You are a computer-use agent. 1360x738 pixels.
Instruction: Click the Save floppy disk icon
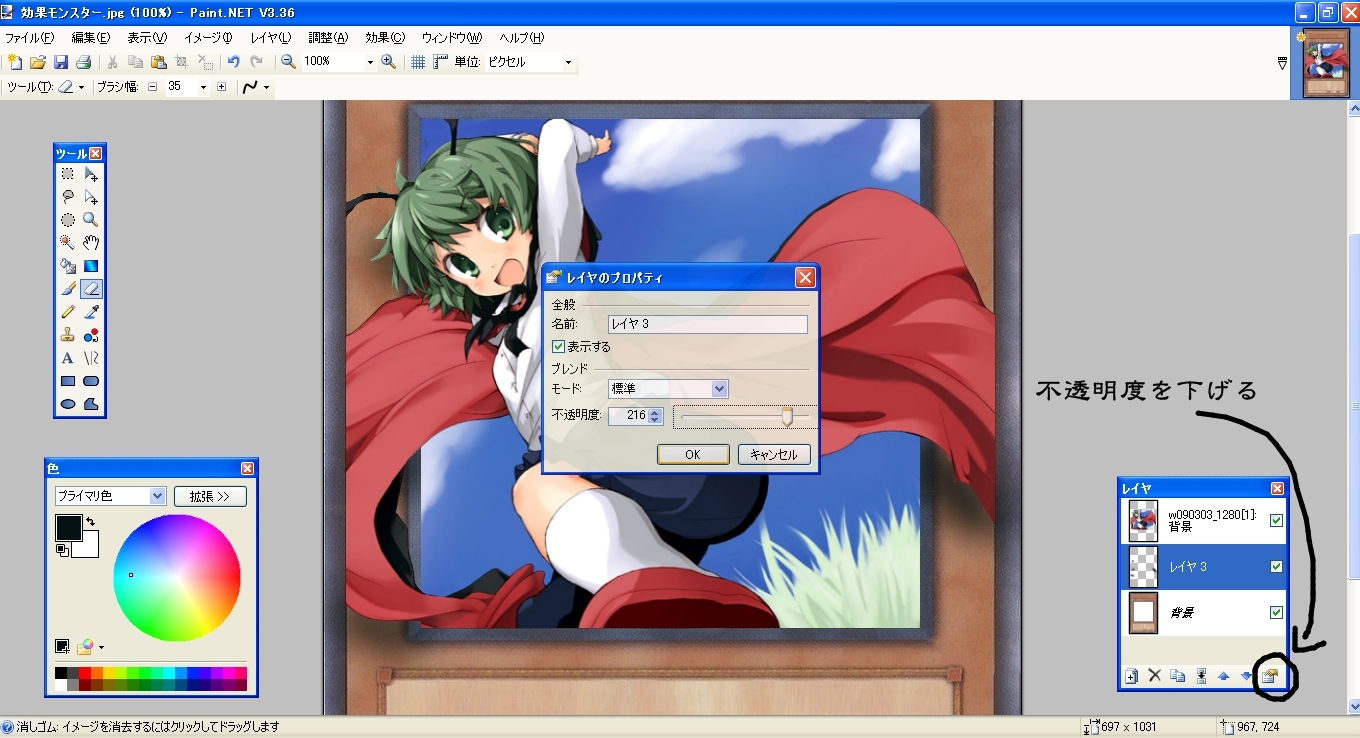coord(61,62)
